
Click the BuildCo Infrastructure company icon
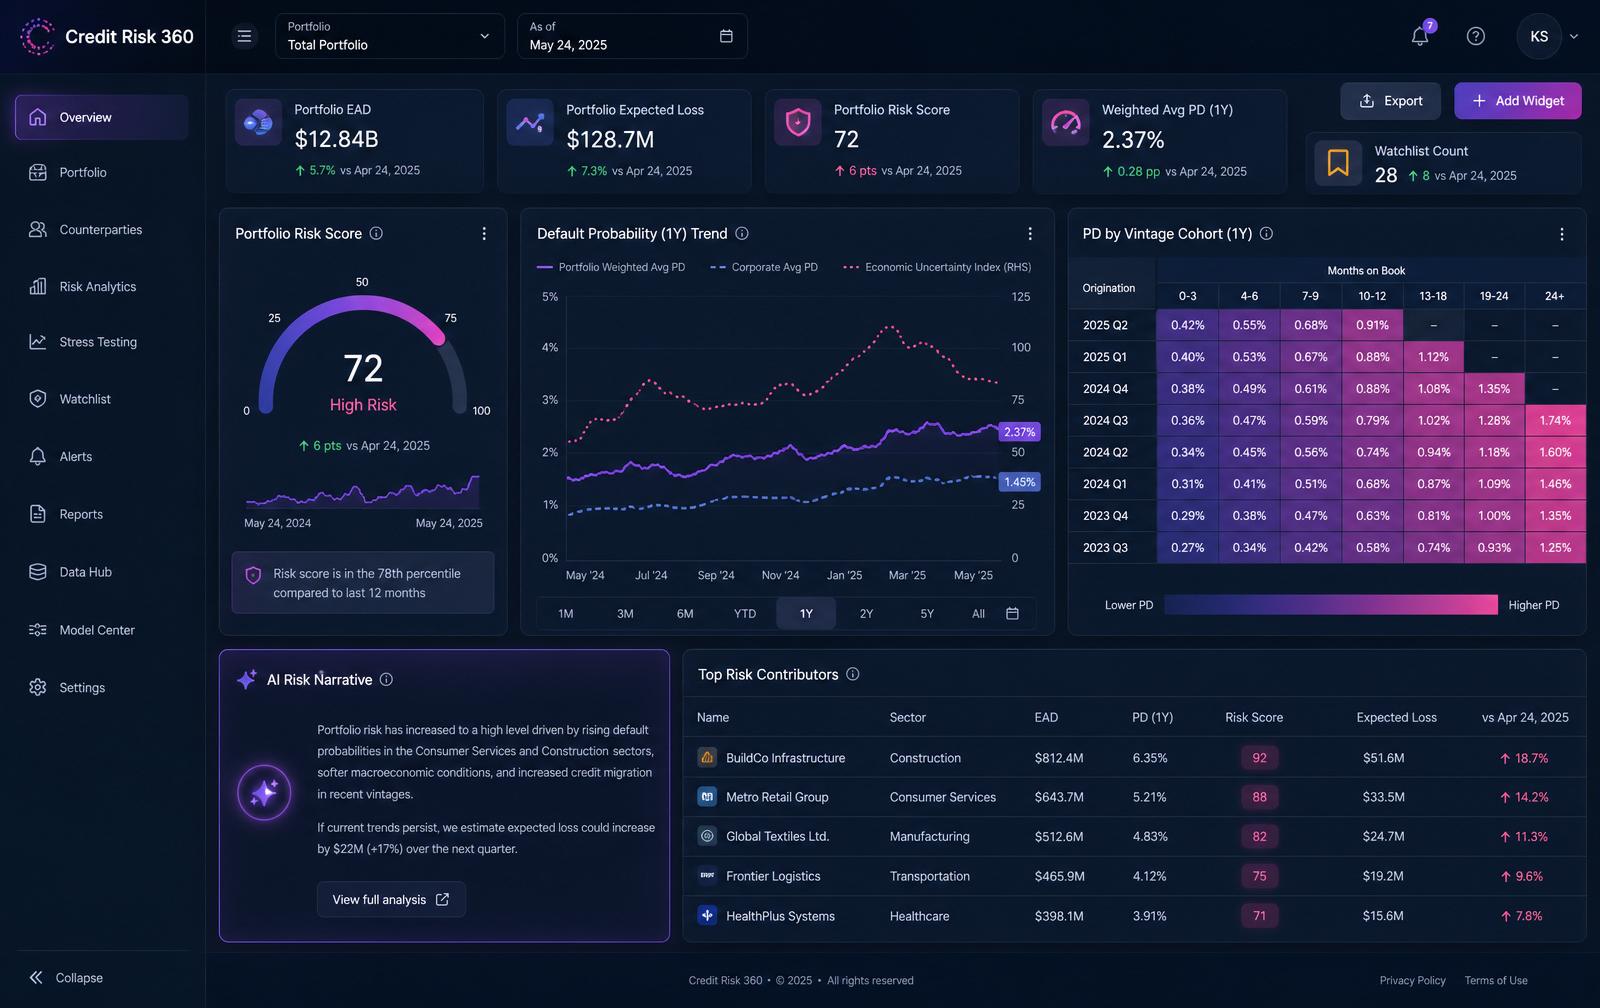click(707, 757)
